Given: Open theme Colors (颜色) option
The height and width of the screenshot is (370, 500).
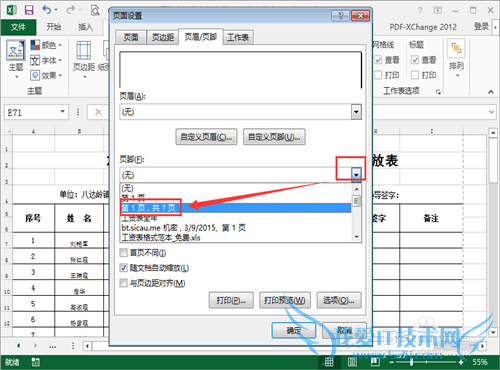Looking at the screenshot, I should point(46,45).
